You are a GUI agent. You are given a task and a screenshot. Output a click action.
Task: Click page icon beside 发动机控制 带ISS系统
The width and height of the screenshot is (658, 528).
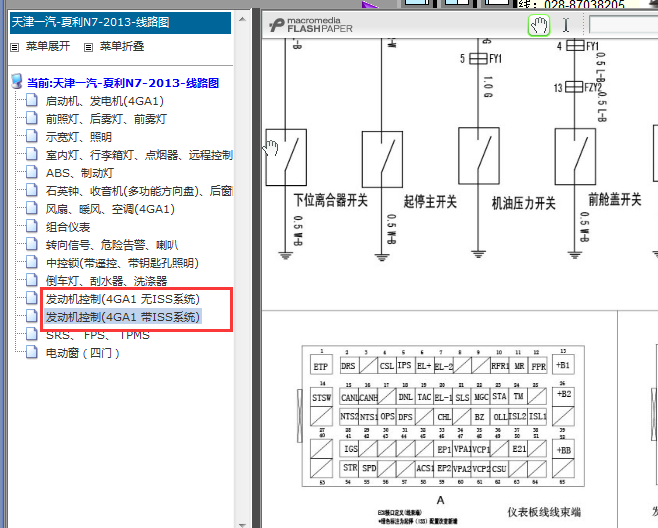tap(32, 316)
